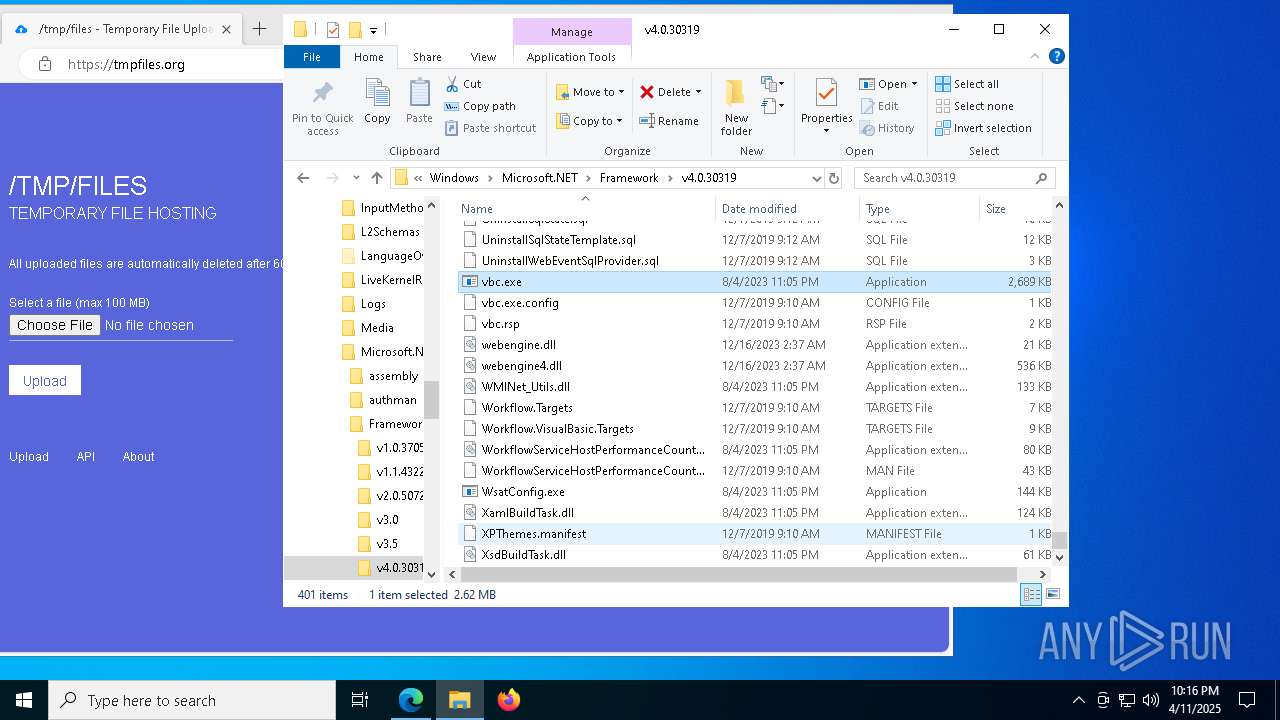
Task: Open new browser tab with plus
Action: coord(259,29)
